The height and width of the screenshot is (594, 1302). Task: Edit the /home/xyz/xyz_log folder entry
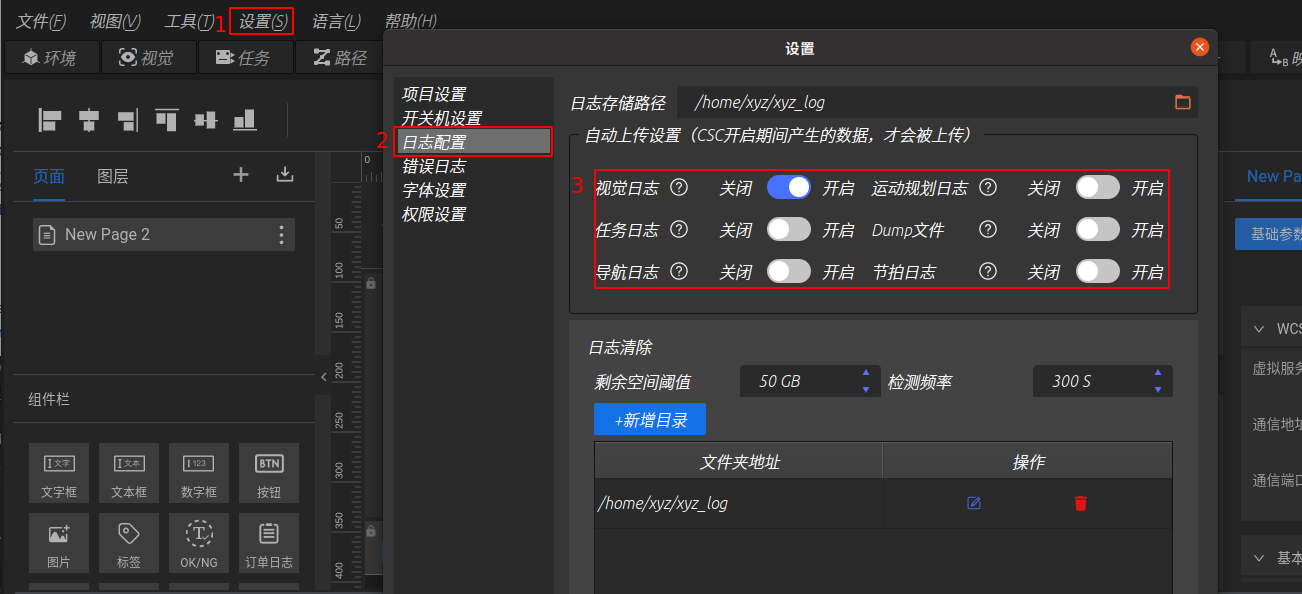(974, 503)
